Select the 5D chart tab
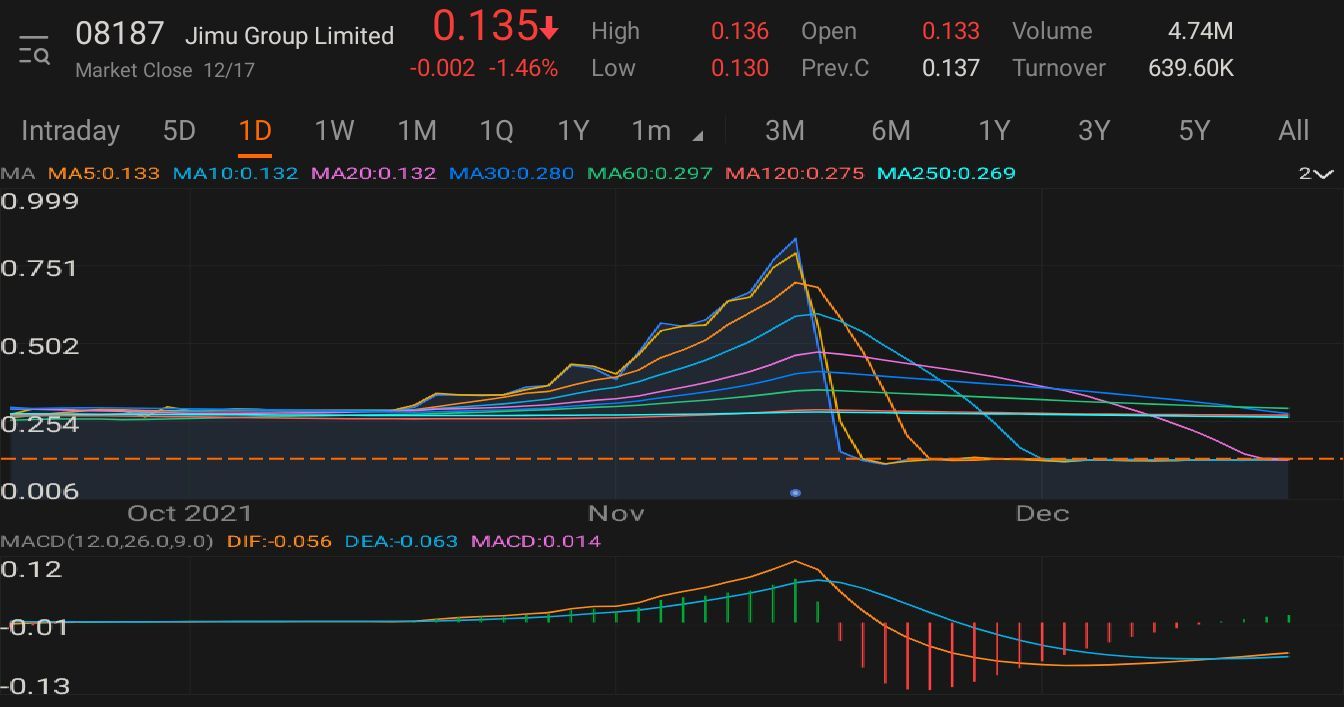1344x707 pixels. click(179, 131)
